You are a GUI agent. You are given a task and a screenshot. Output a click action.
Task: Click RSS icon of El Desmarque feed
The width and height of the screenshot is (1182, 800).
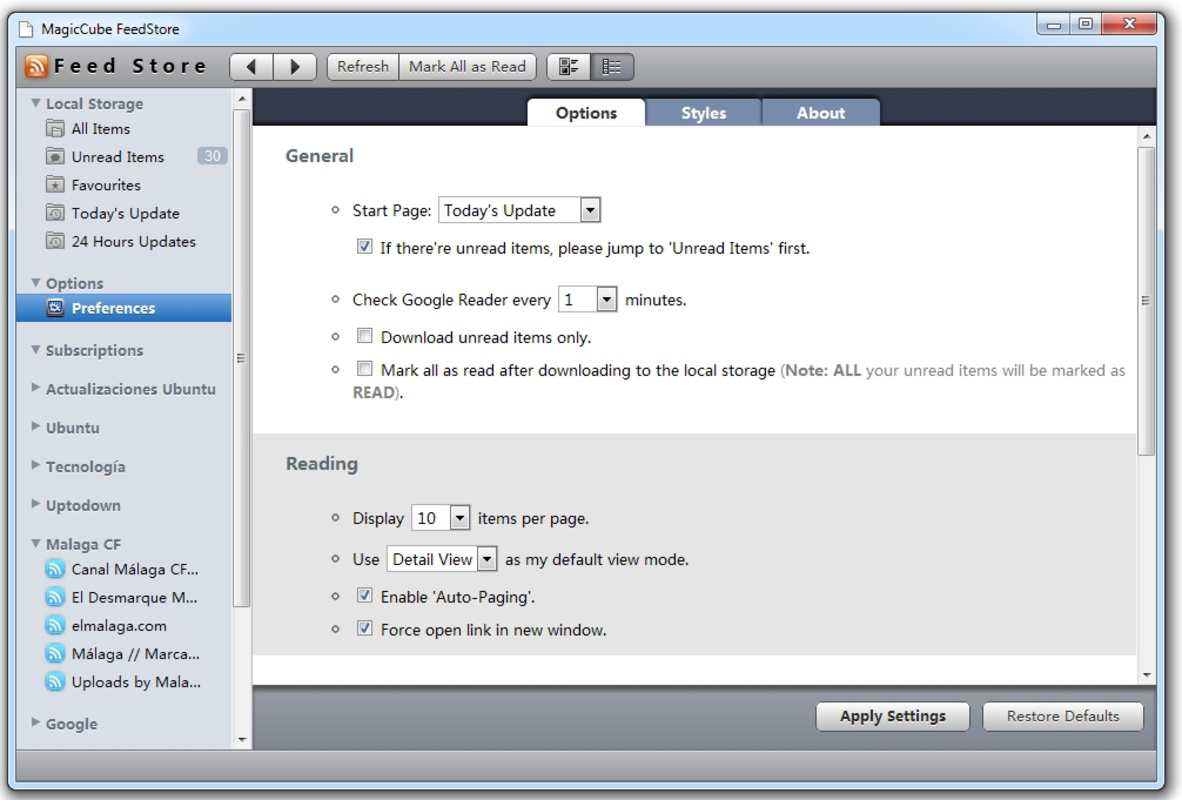coord(55,597)
